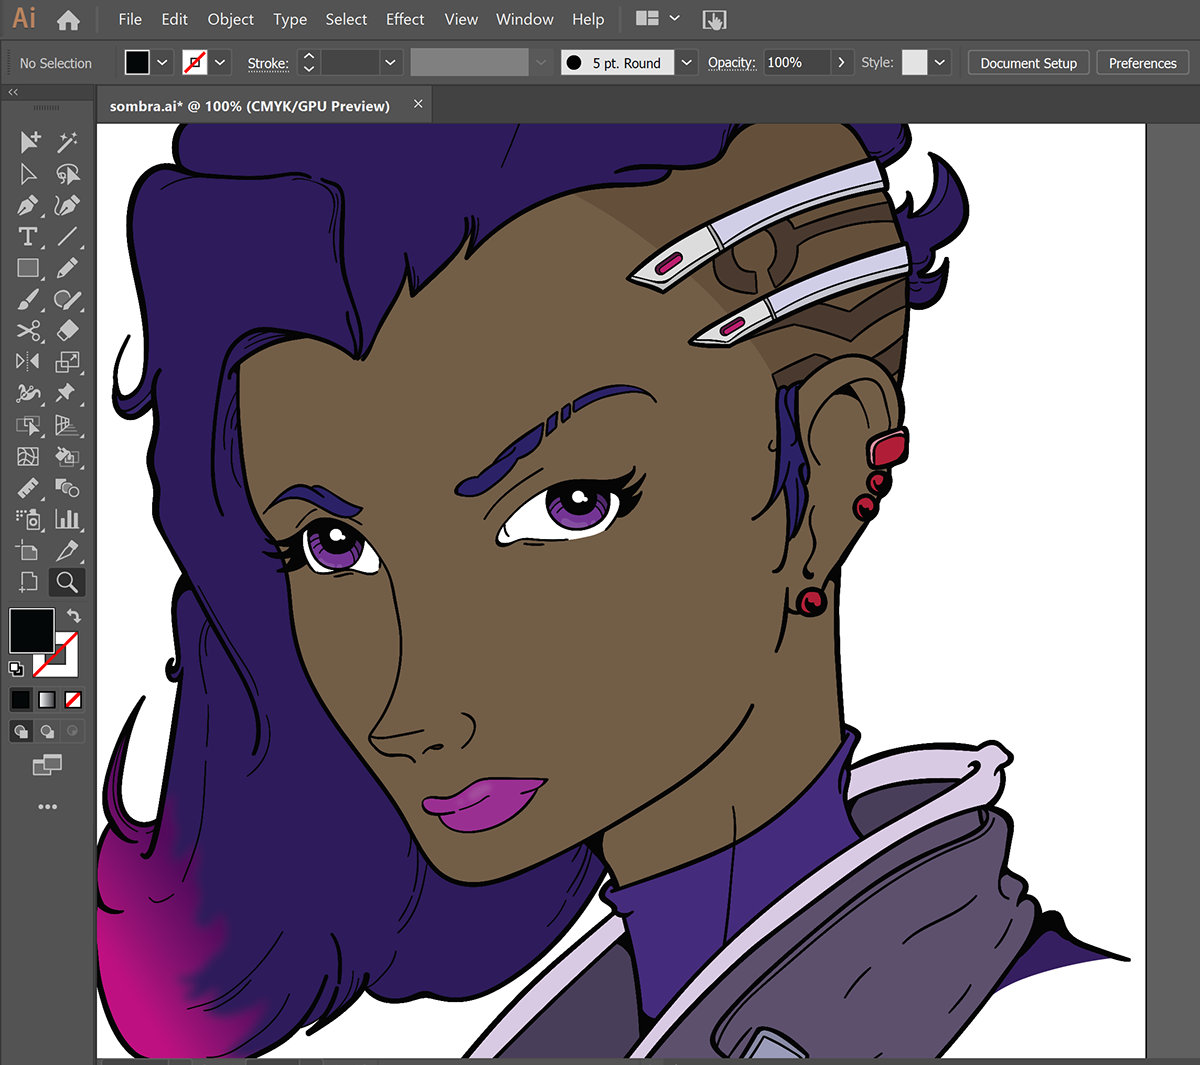Viewport: 1200px width, 1065px height.
Task: Select the Reflect tool
Action: (x=29, y=362)
